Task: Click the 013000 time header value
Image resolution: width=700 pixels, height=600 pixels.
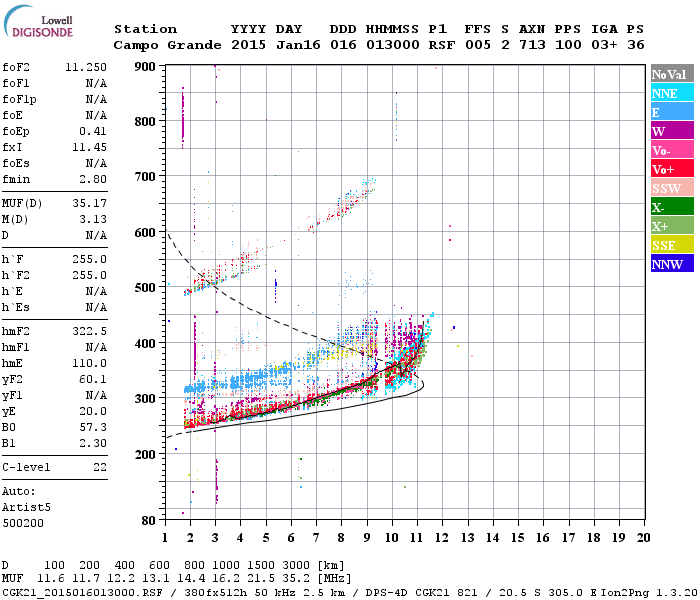Action: click(393, 45)
